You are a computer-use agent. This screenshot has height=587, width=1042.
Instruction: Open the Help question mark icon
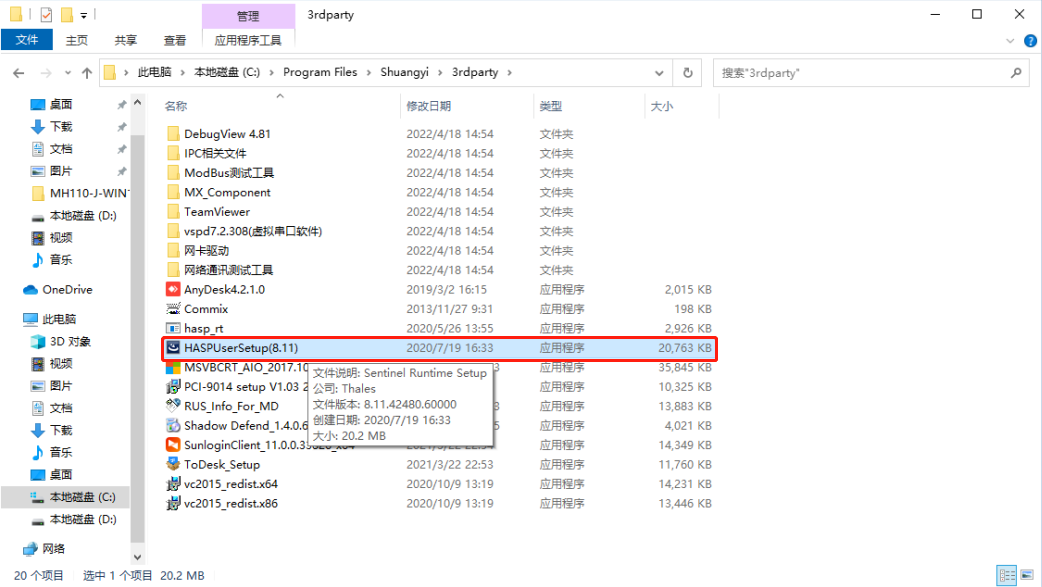click(1029, 41)
